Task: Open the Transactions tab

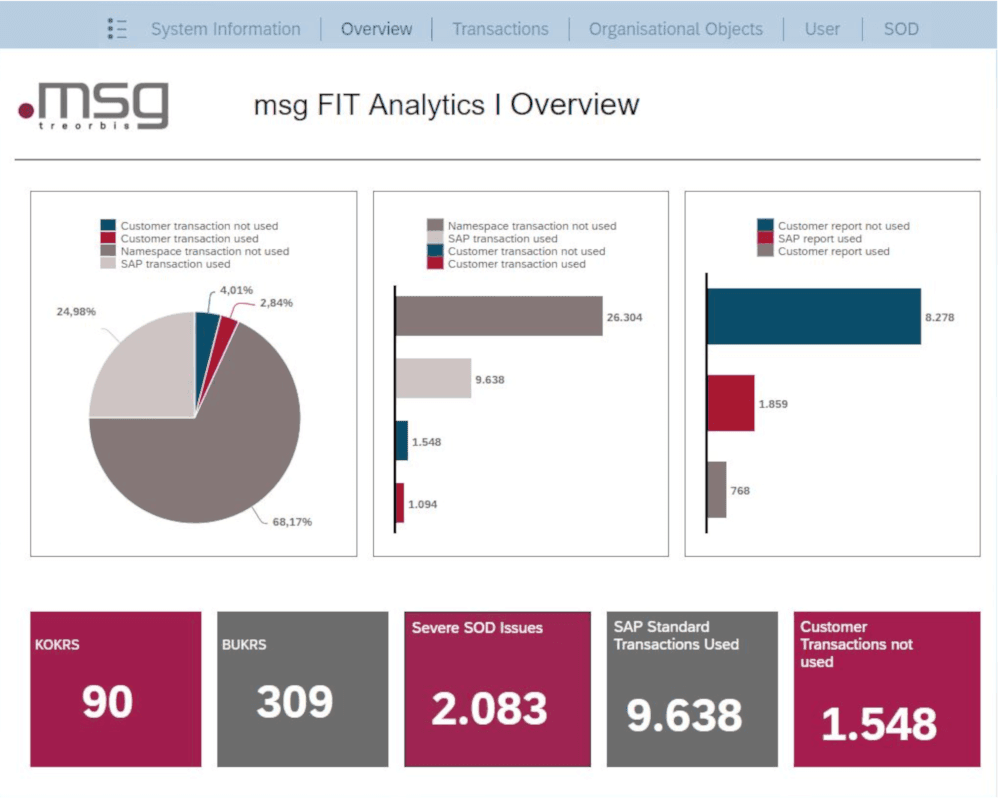Action: (x=500, y=29)
